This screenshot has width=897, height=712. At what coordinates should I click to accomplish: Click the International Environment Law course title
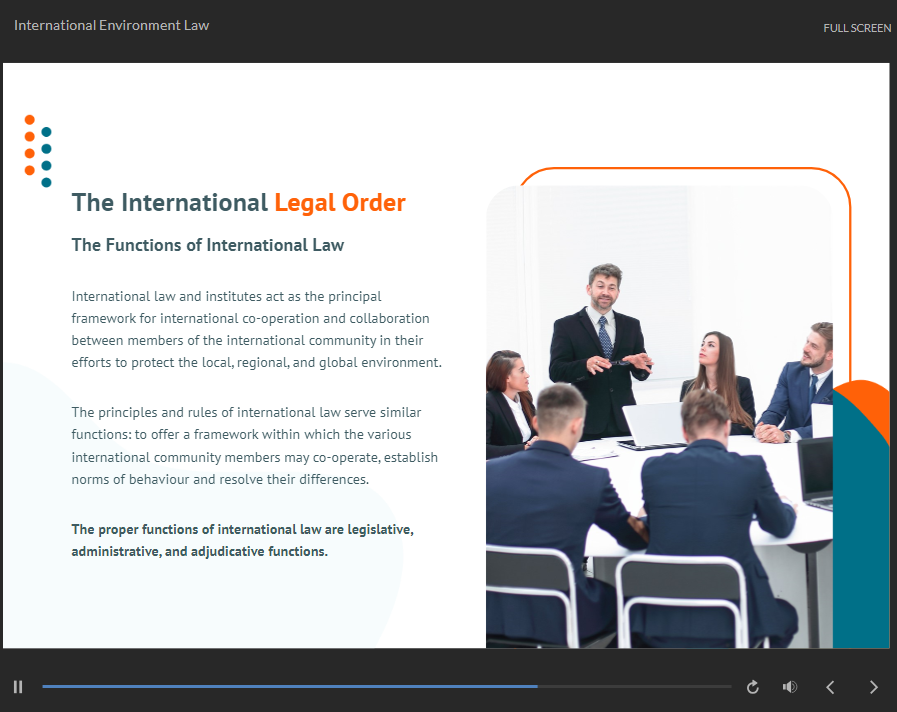[112, 26]
